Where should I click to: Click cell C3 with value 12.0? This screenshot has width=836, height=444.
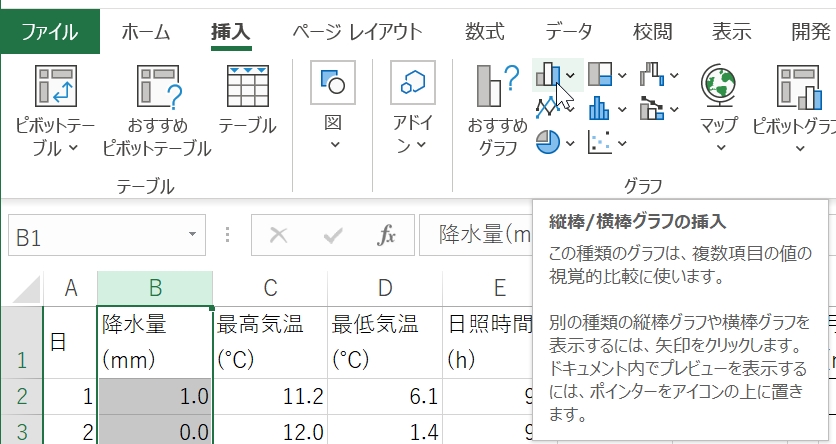(x=270, y=431)
